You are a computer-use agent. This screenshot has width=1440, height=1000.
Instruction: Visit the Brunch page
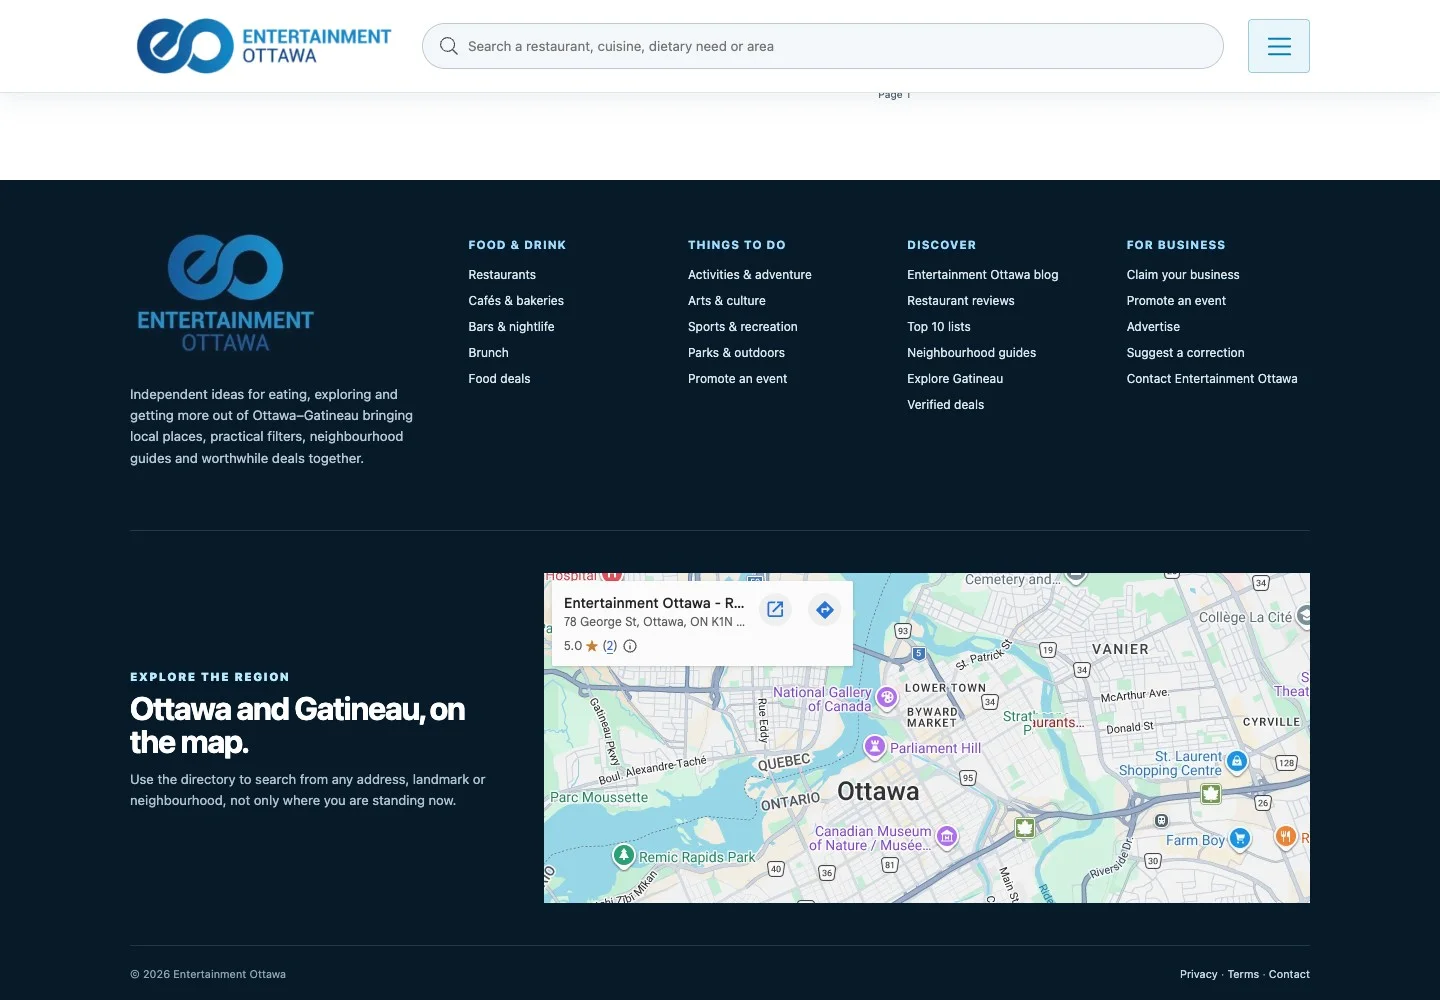(x=488, y=353)
